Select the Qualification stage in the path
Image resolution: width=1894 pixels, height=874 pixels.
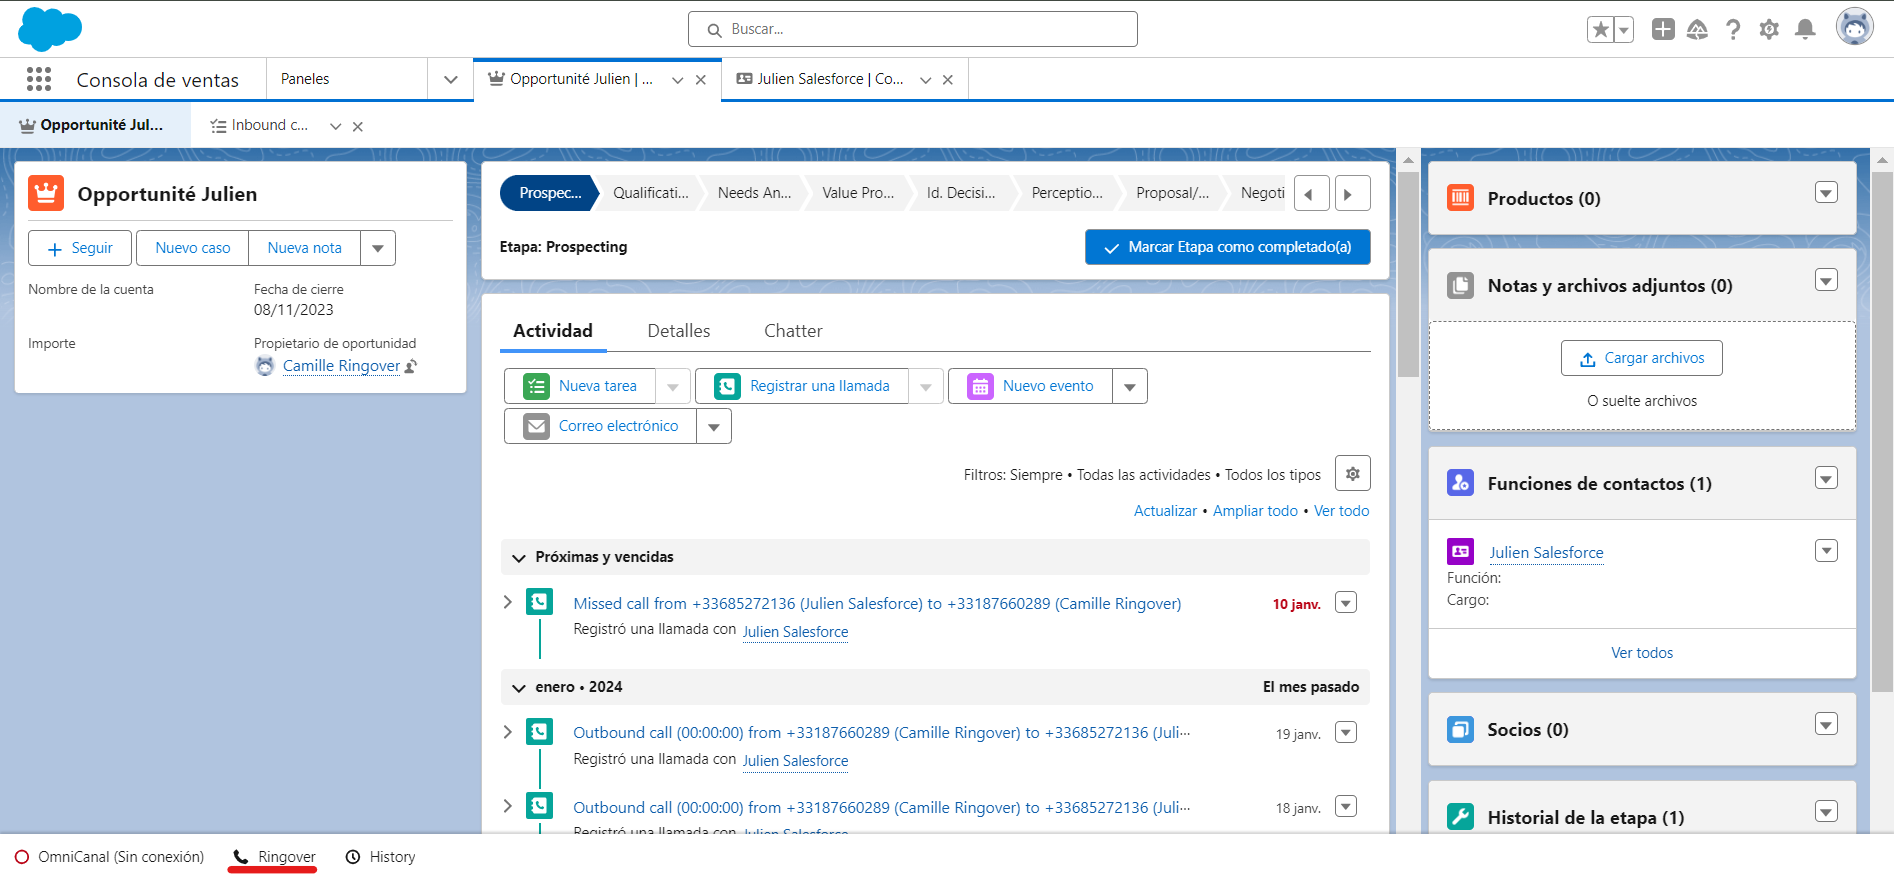[x=650, y=193]
